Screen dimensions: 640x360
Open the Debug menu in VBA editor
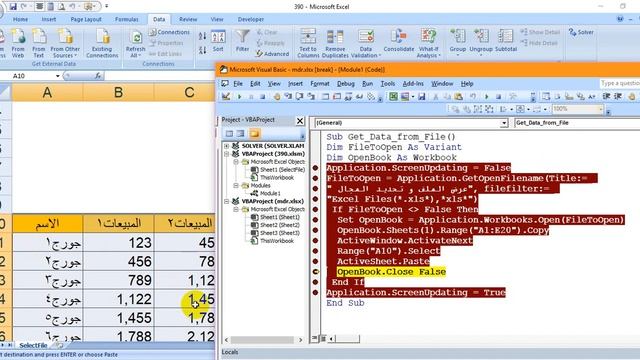click(x=345, y=84)
